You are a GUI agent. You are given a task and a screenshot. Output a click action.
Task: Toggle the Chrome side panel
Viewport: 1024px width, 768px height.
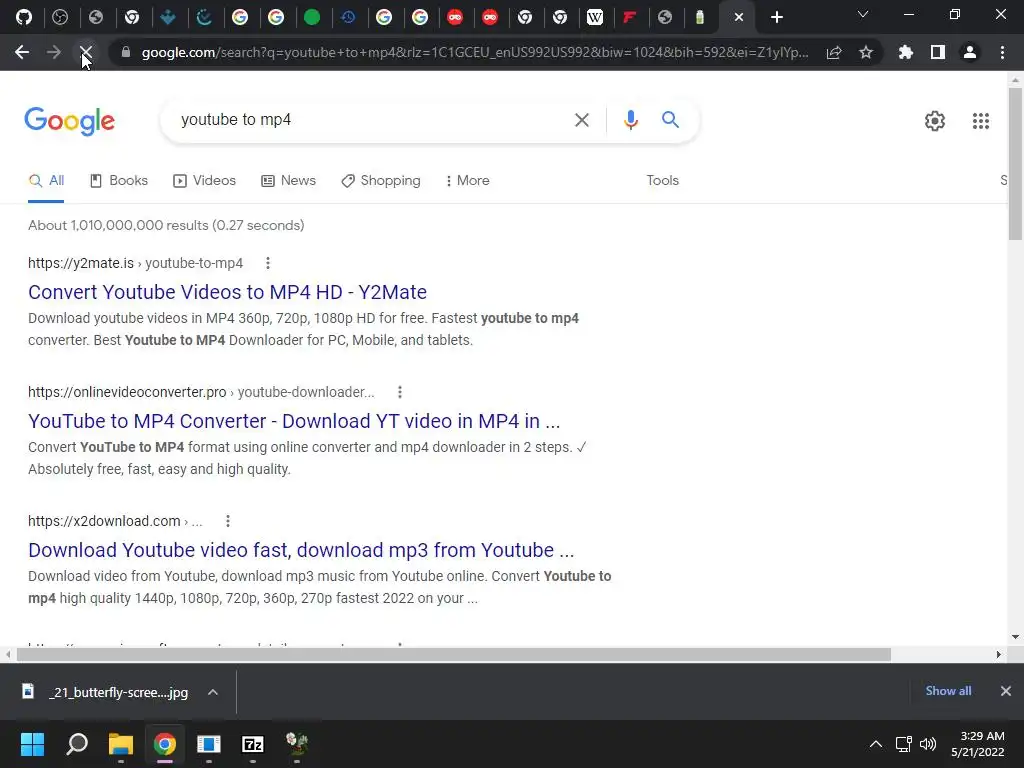938,52
